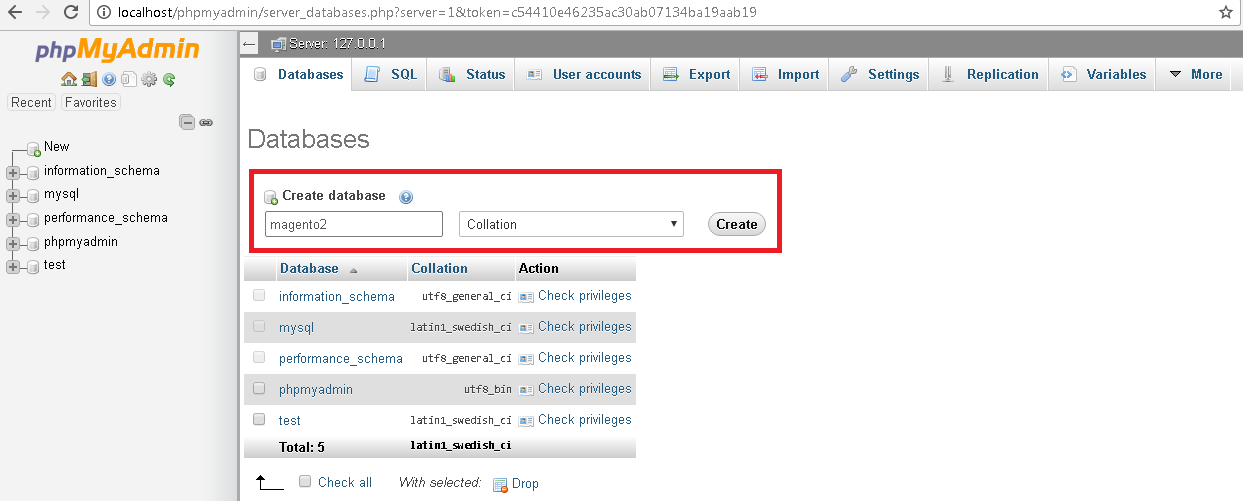The width and height of the screenshot is (1243, 501).
Task: Tick the mysql row checkbox
Action: click(259, 326)
